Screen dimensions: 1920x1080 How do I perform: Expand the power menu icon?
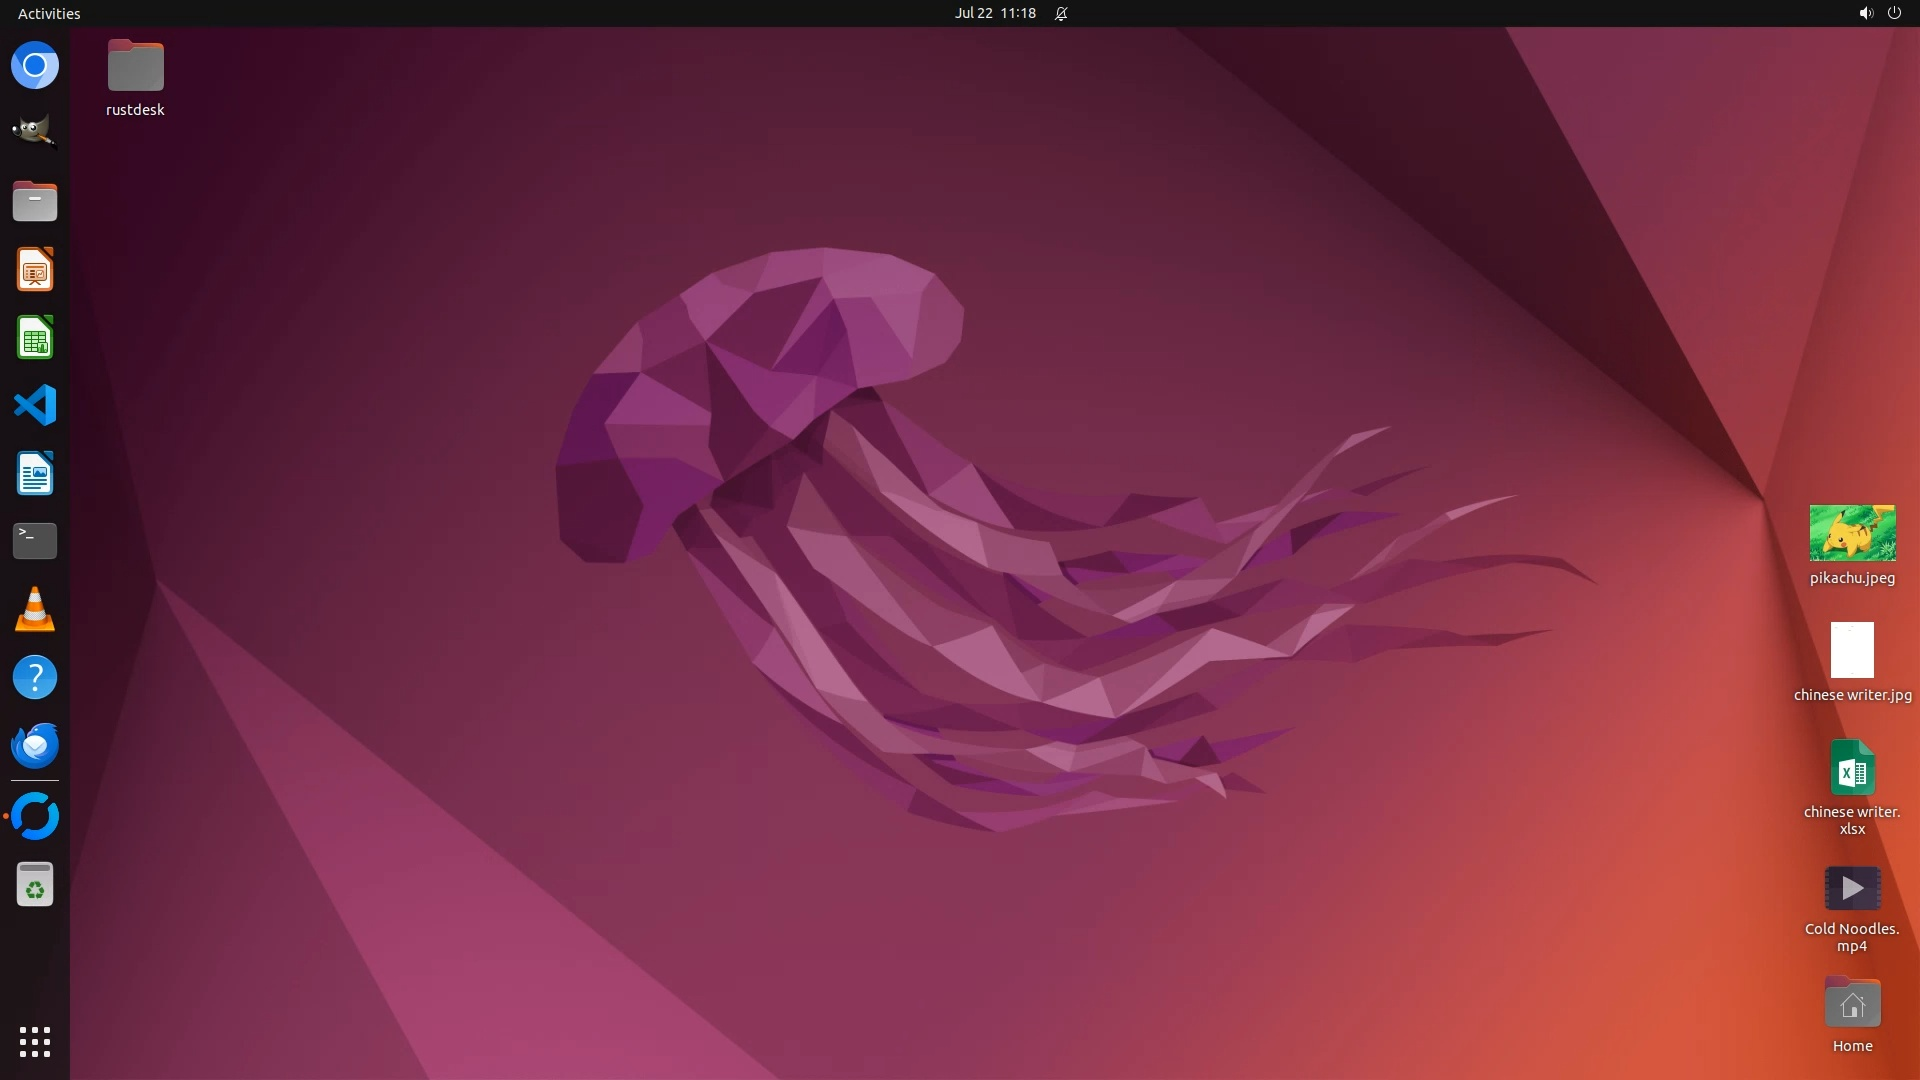(x=1894, y=13)
